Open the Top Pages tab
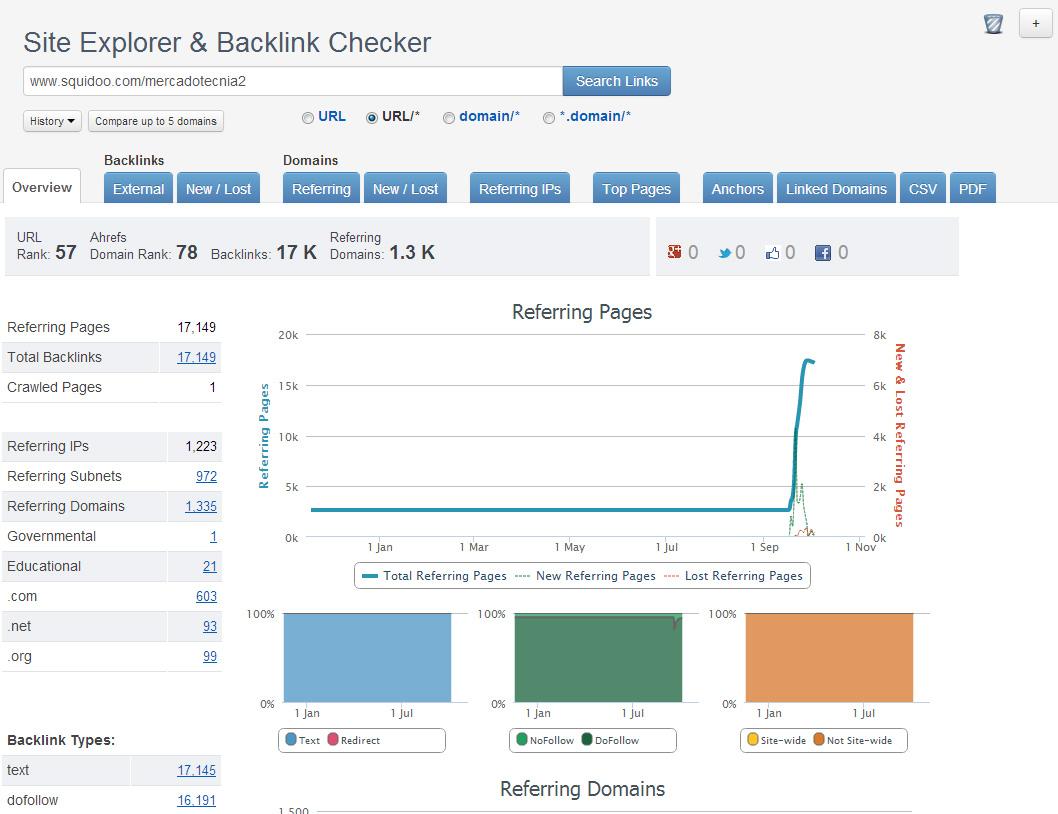This screenshot has height=814, width=1058. (636, 189)
